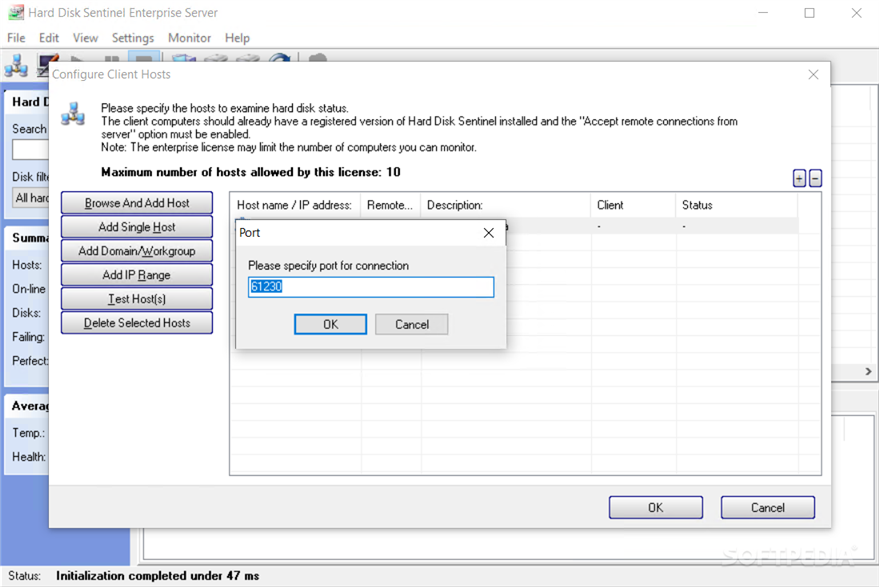This screenshot has height=587, width=879.
Task: Click the network hosts toolbar icon
Action: 16,66
